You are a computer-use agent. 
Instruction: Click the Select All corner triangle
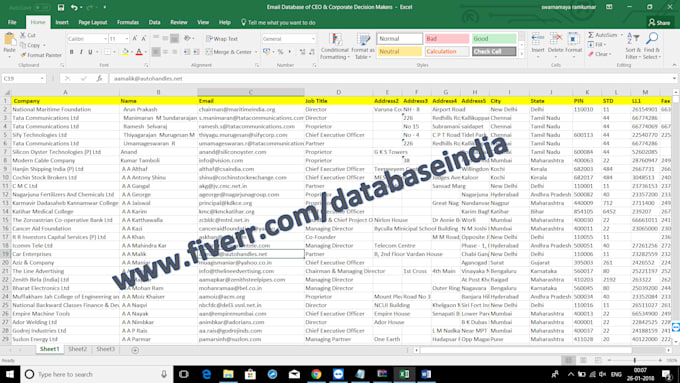click(x=6, y=92)
